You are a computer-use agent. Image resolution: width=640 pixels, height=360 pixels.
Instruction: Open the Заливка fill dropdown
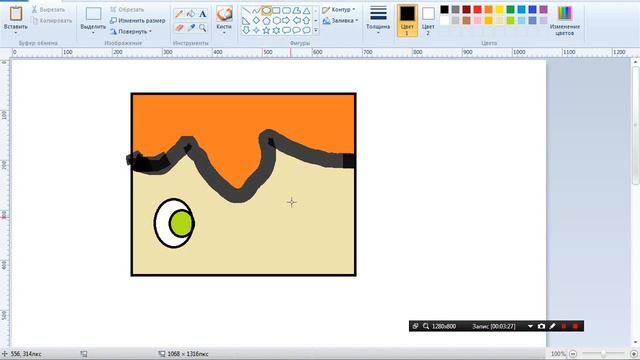[x=357, y=20]
